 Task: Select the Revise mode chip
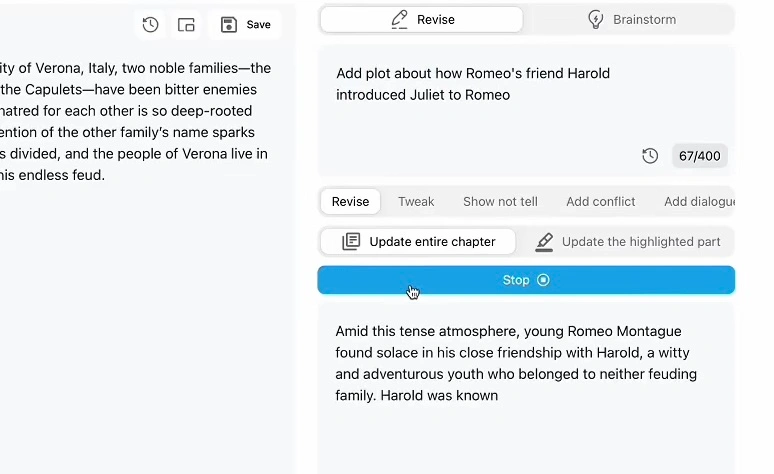click(x=350, y=201)
